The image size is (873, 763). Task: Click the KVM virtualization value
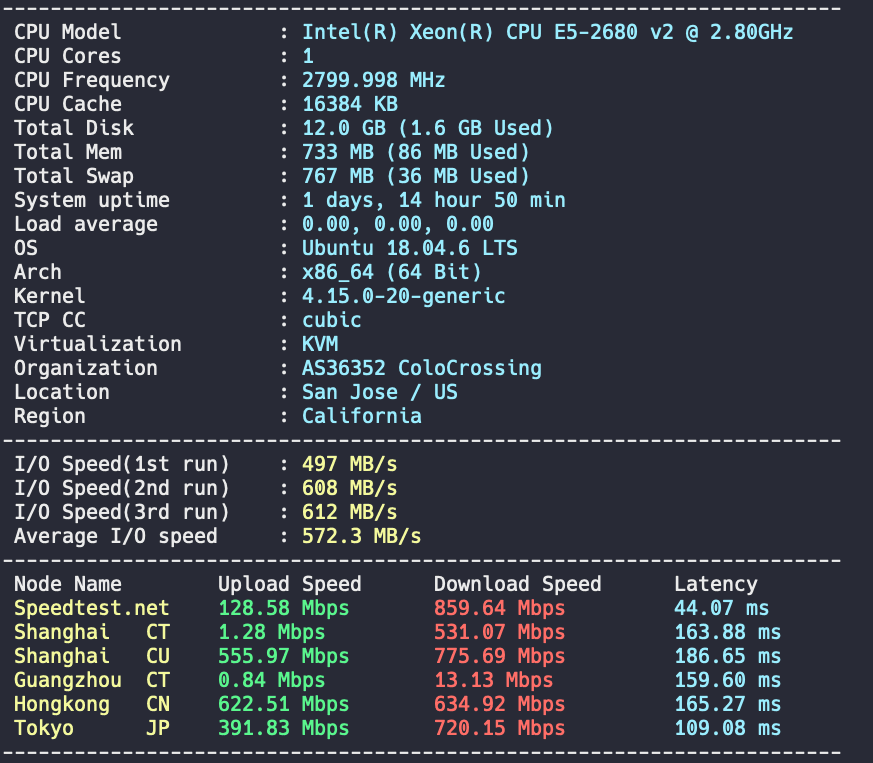(x=320, y=344)
